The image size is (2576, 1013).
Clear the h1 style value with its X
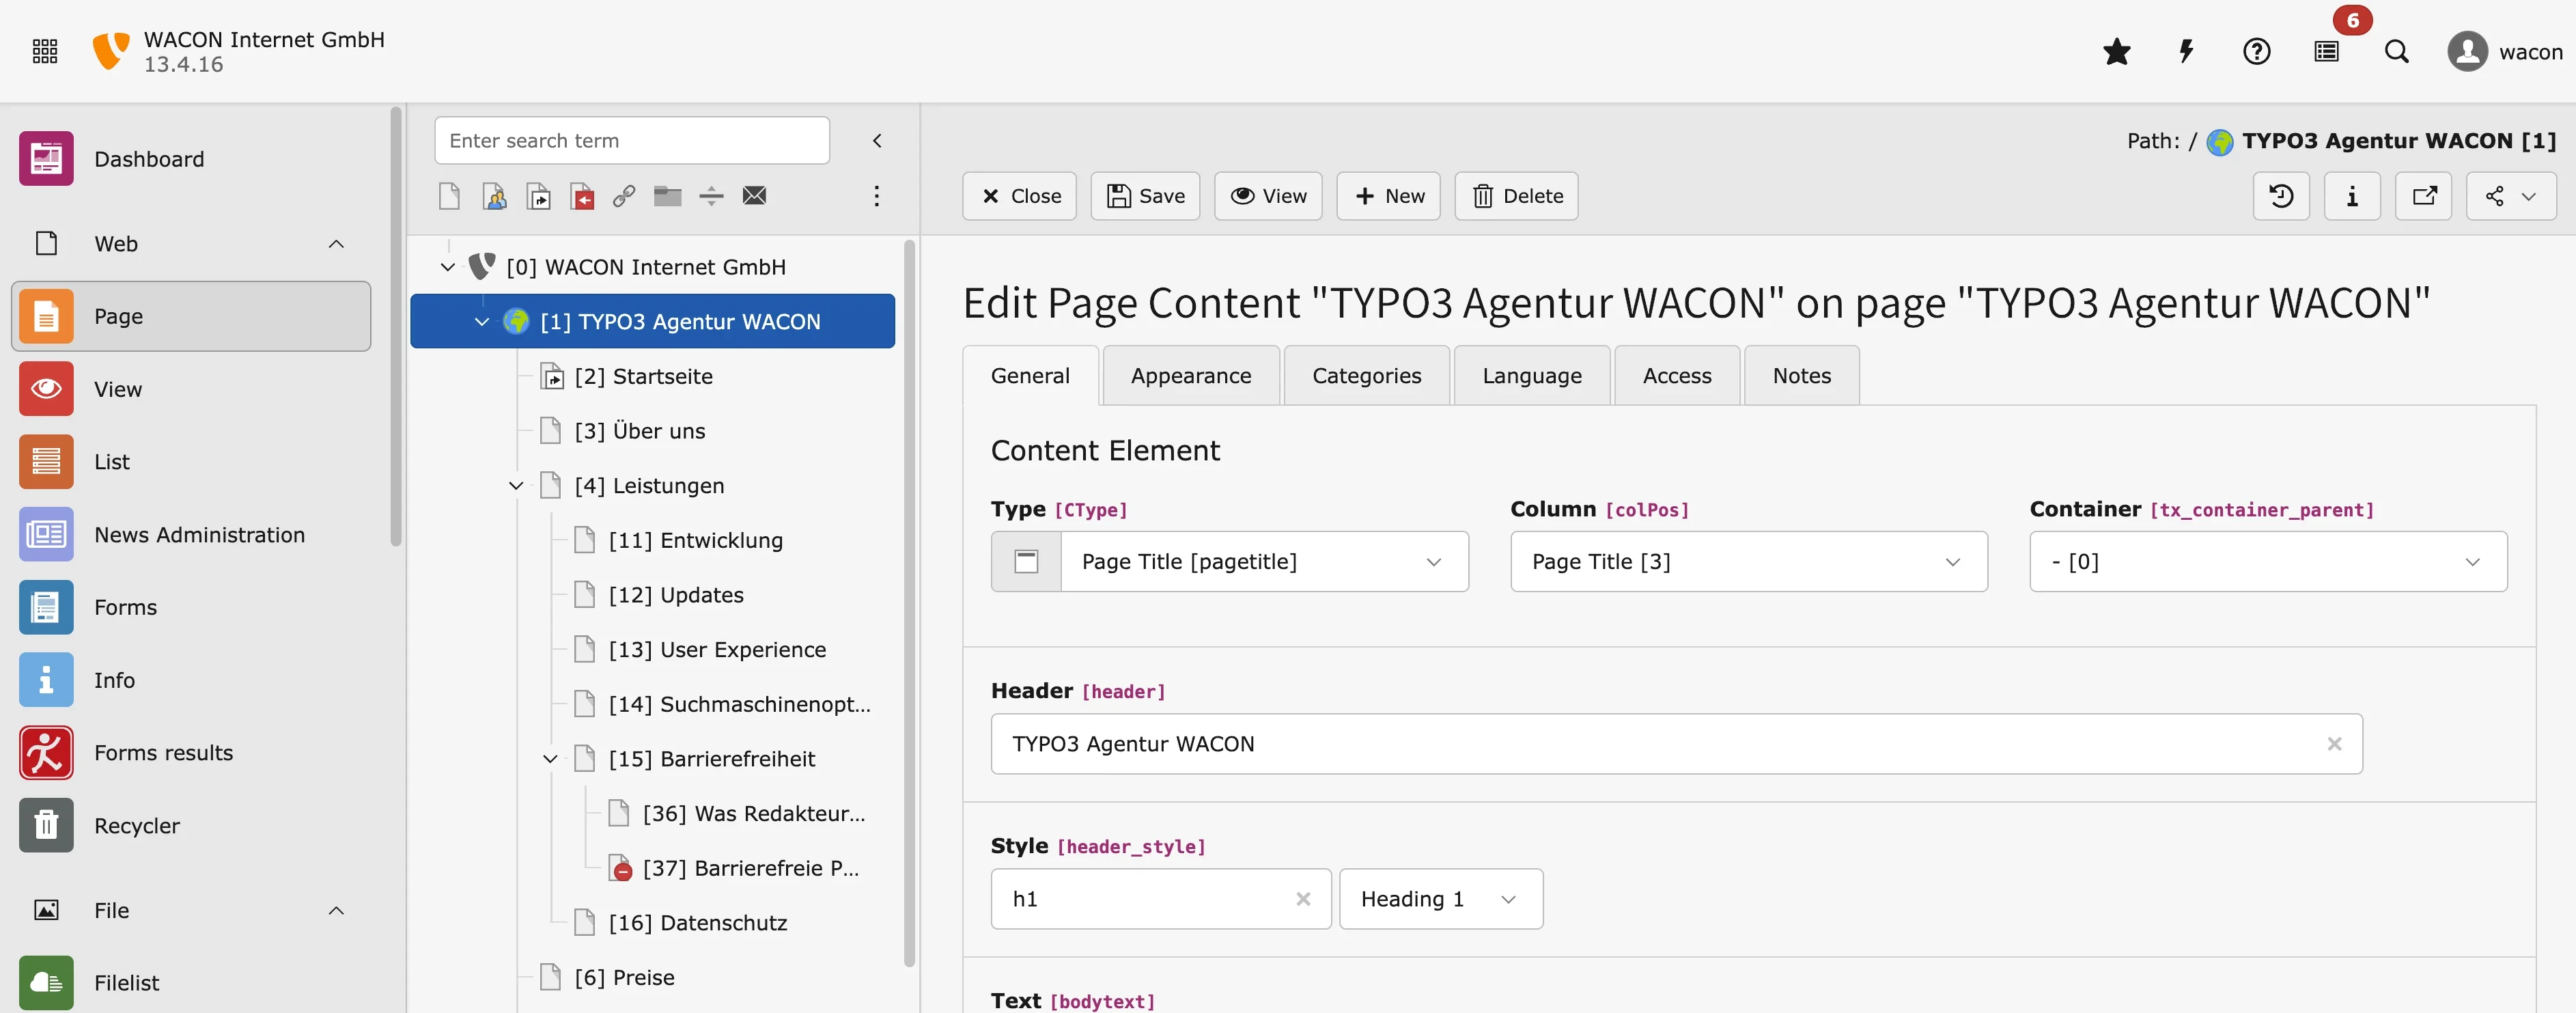[1303, 898]
